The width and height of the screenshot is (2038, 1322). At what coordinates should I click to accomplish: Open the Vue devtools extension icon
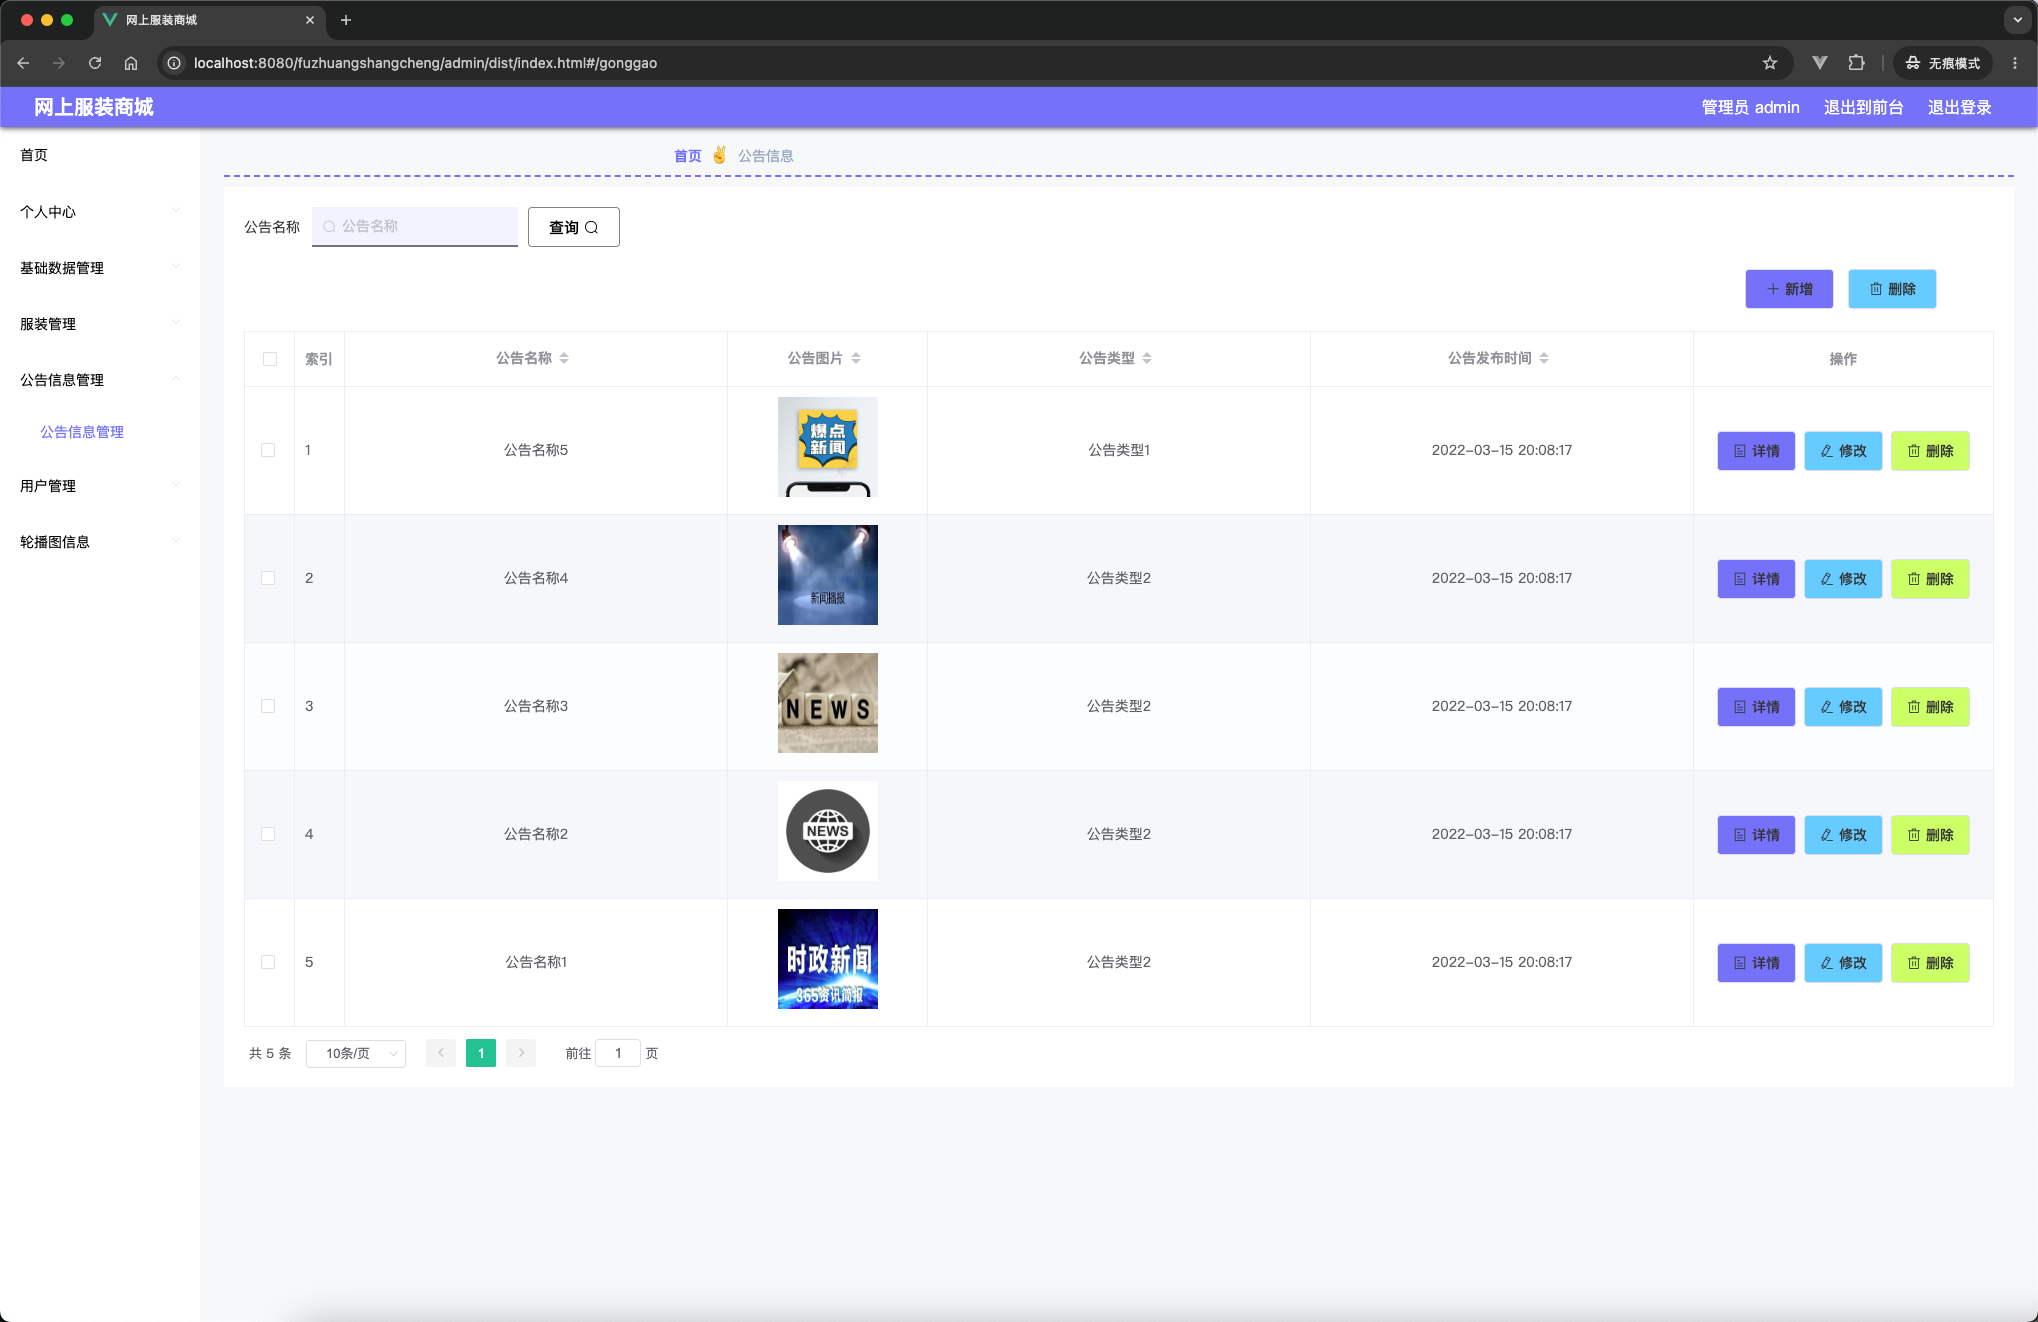pyautogui.click(x=1820, y=63)
